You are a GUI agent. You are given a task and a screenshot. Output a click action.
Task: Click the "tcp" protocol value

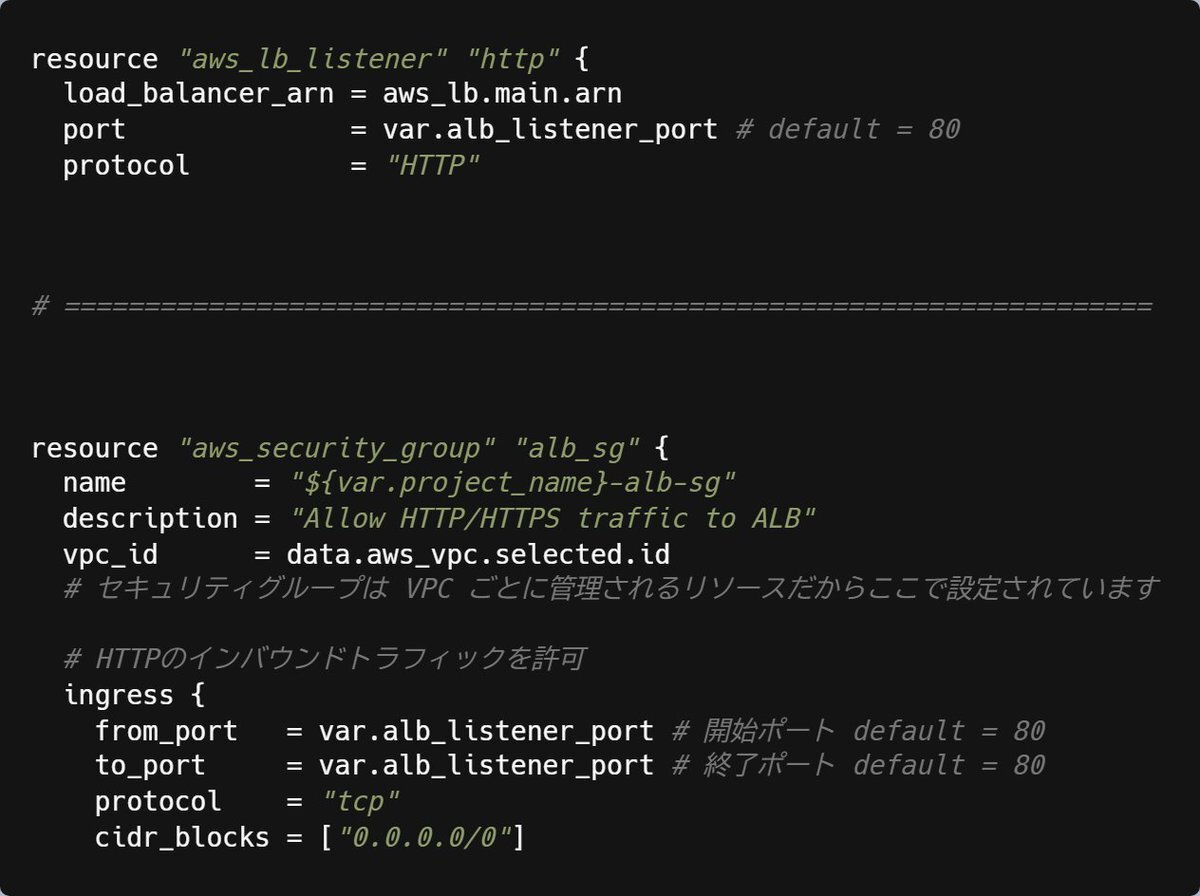pyautogui.click(x=361, y=802)
